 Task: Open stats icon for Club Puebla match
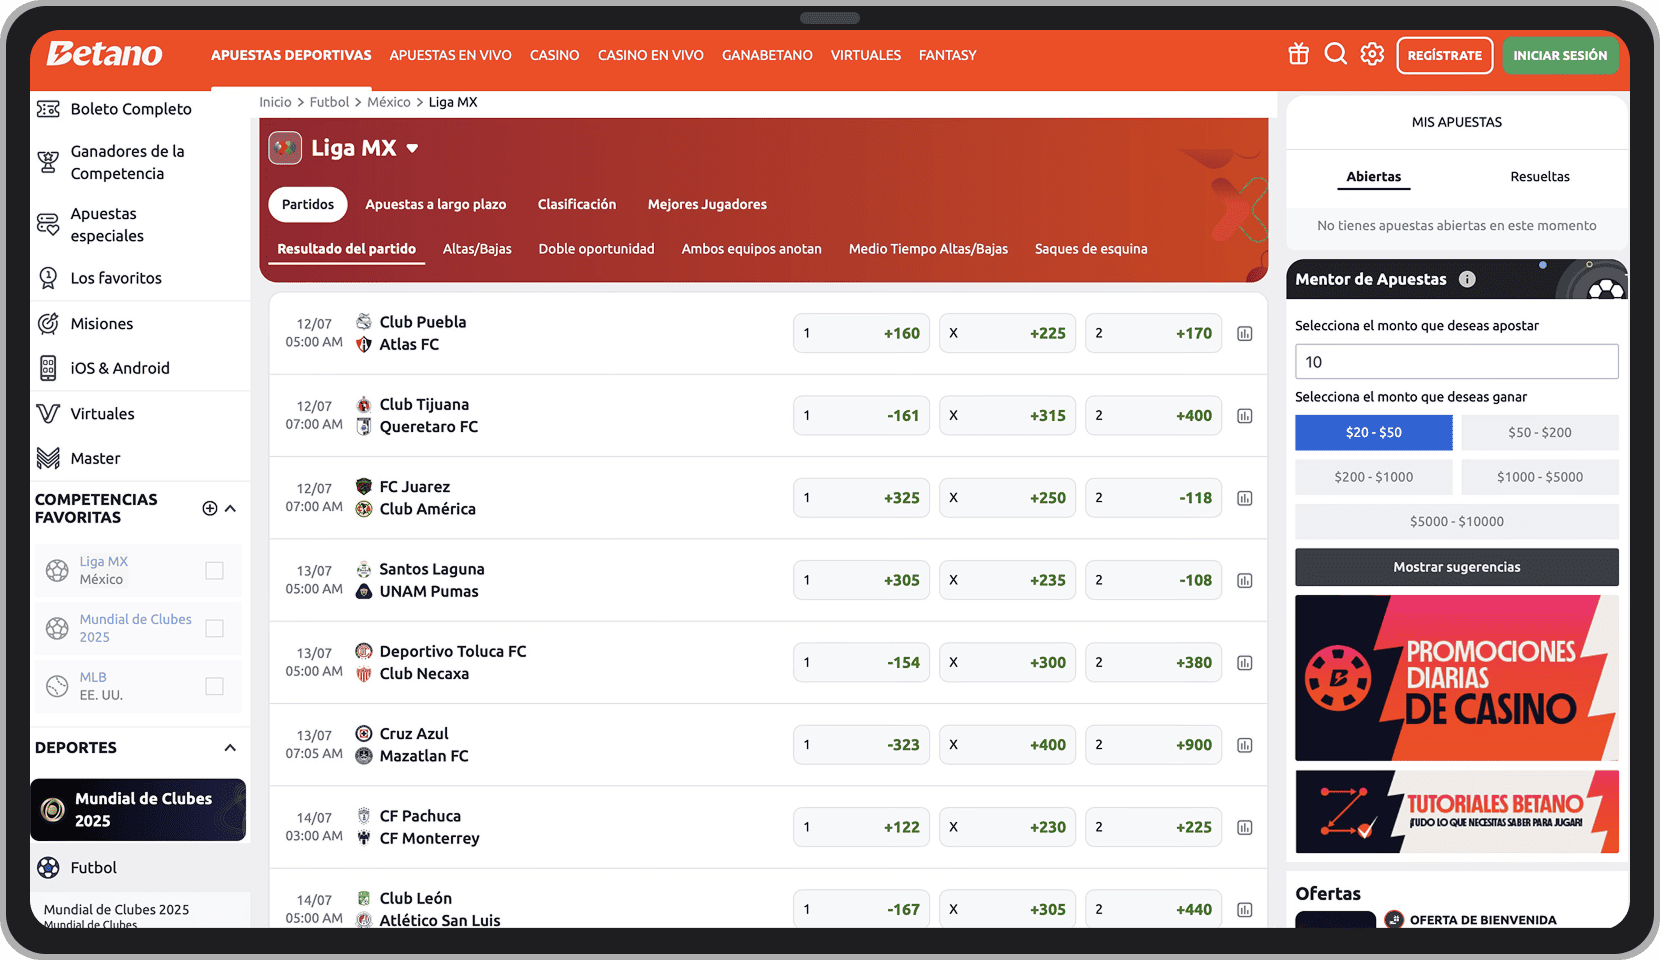coord(1245,334)
